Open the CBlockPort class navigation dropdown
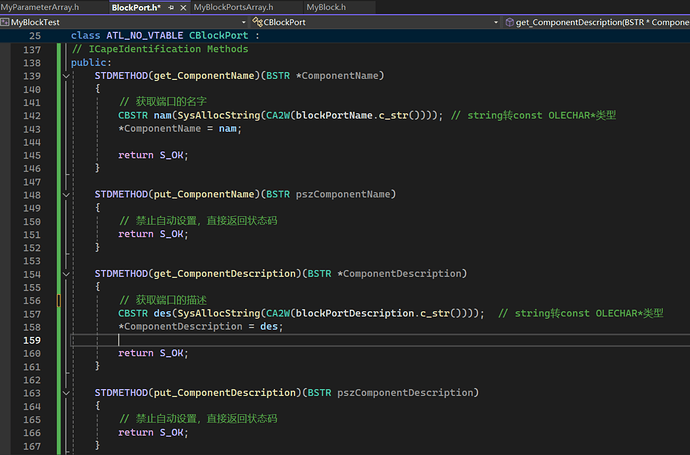The width and height of the screenshot is (690, 455). [x=375, y=22]
